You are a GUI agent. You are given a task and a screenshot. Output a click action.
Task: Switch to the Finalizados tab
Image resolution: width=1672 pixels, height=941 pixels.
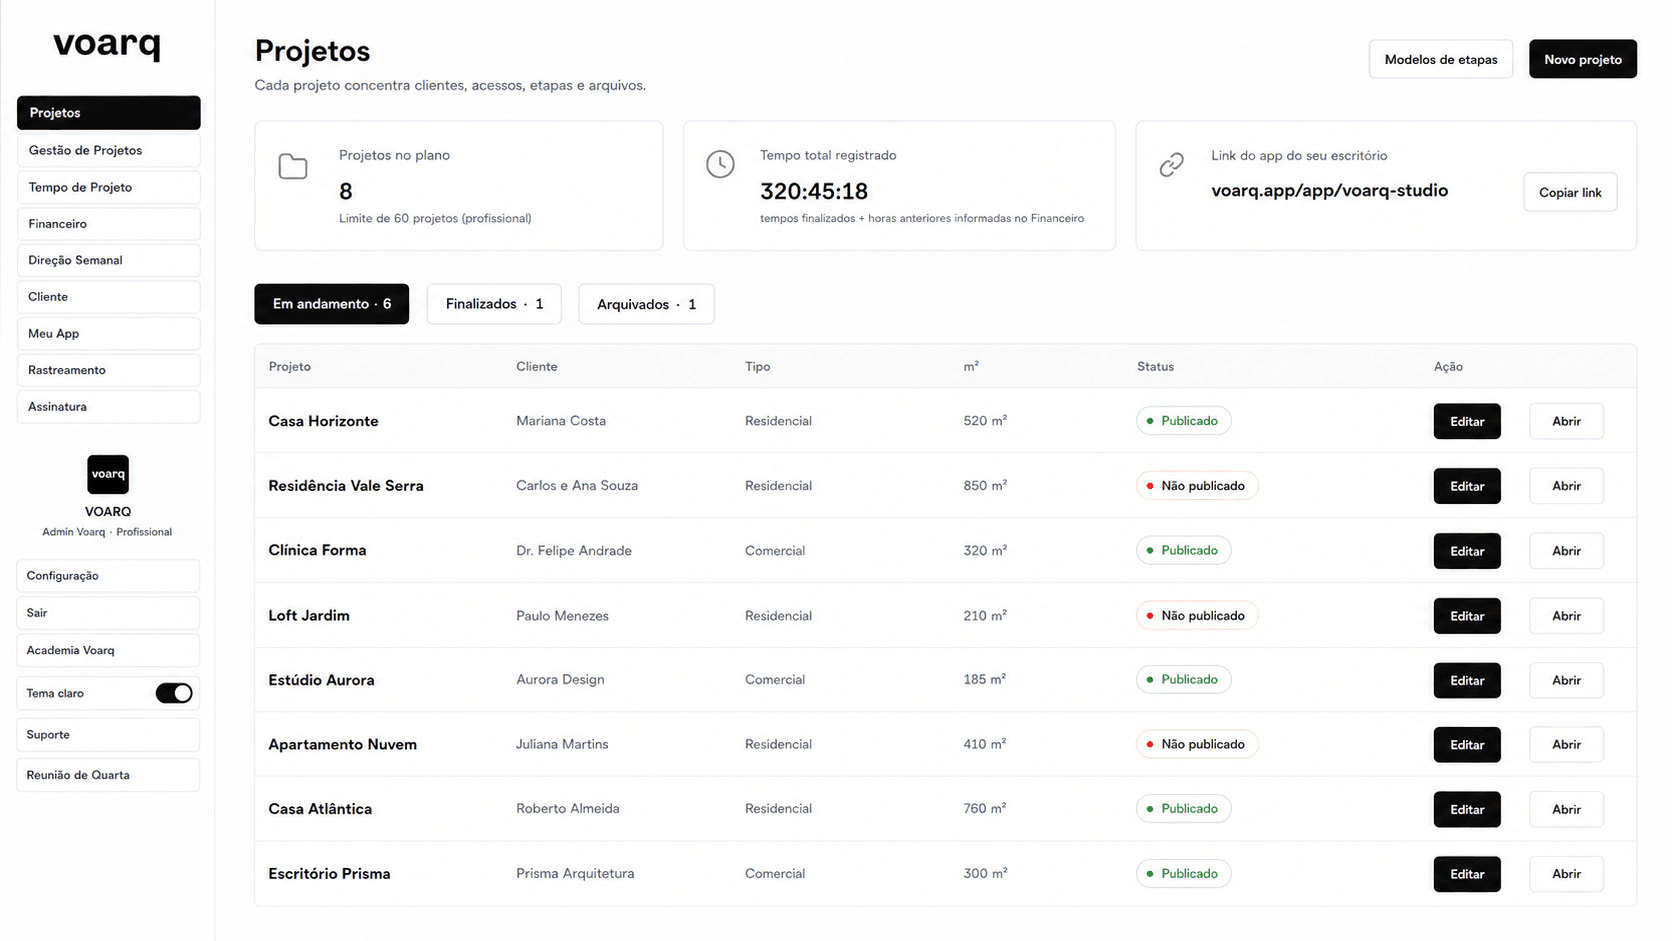[x=494, y=304]
